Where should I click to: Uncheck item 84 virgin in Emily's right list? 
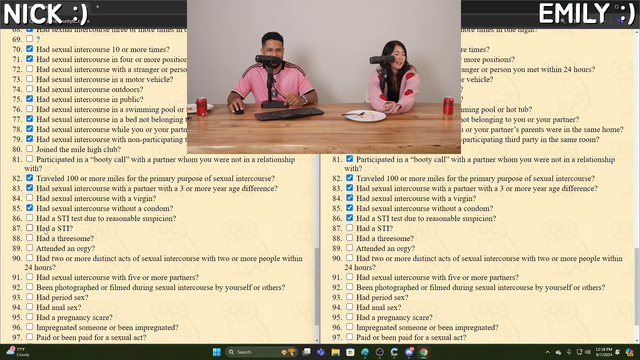click(349, 198)
